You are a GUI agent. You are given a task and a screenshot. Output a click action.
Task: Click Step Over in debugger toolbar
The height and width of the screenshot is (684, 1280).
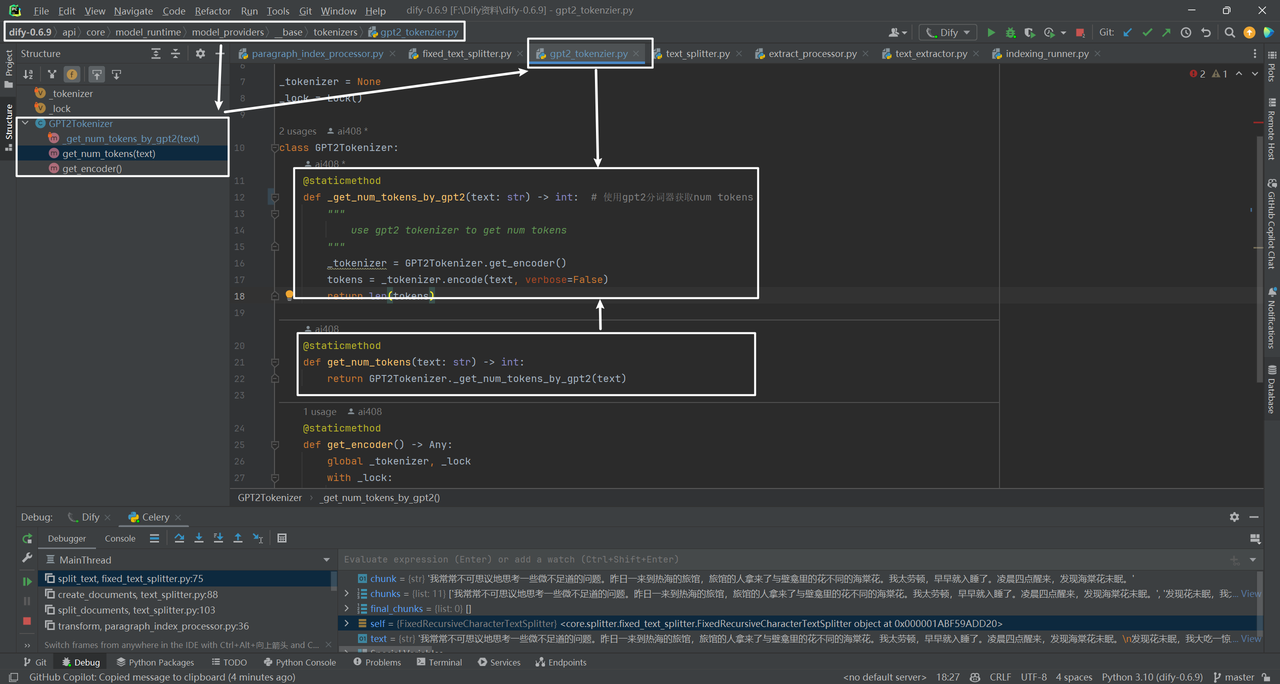(179, 538)
